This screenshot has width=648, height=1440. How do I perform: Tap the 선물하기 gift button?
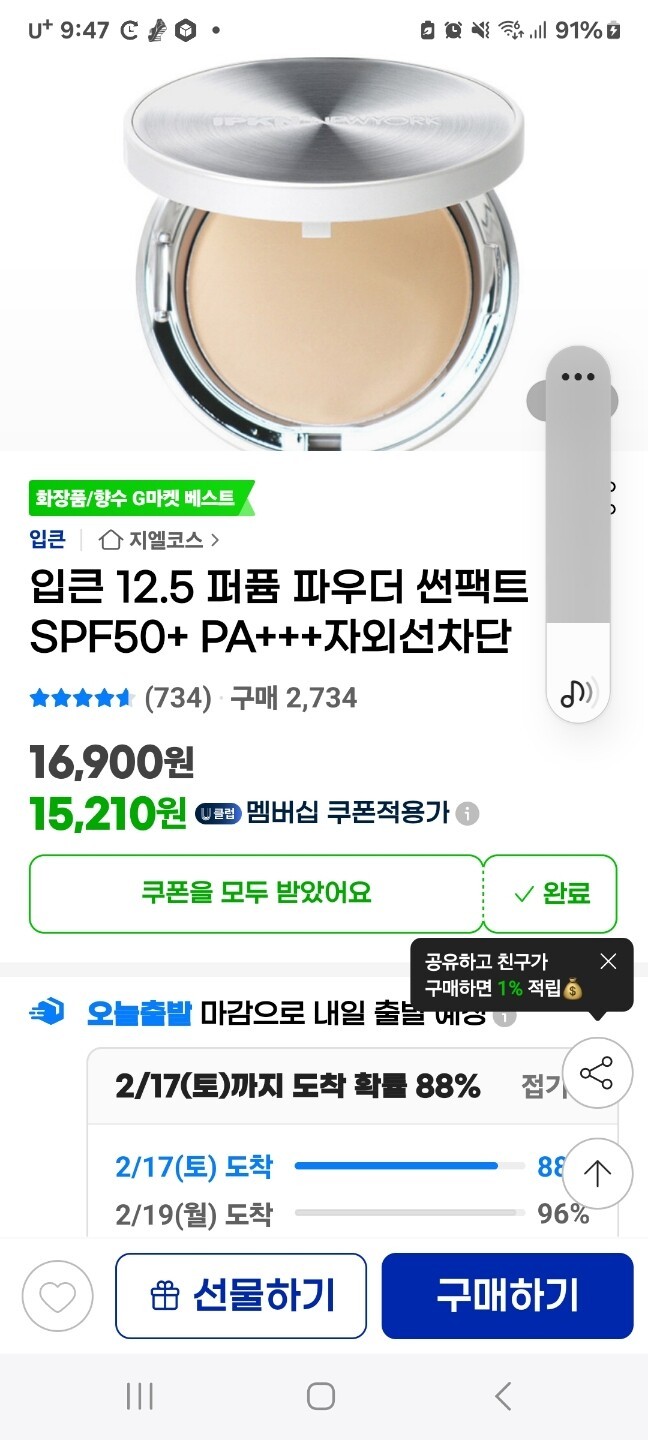[241, 1296]
